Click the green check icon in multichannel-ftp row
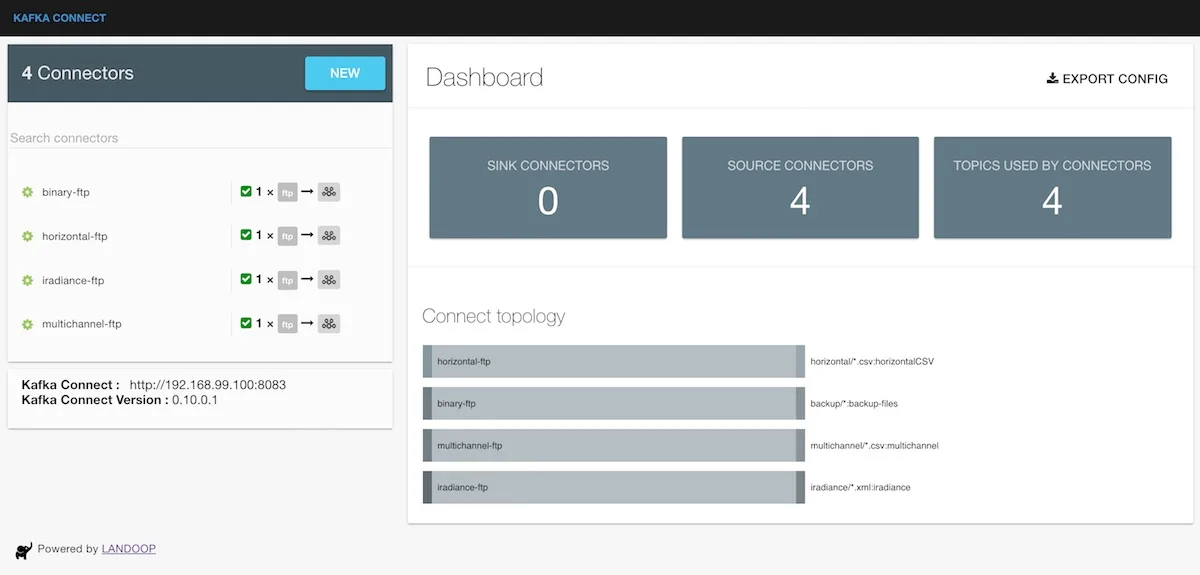 click(x=246, y=323)
